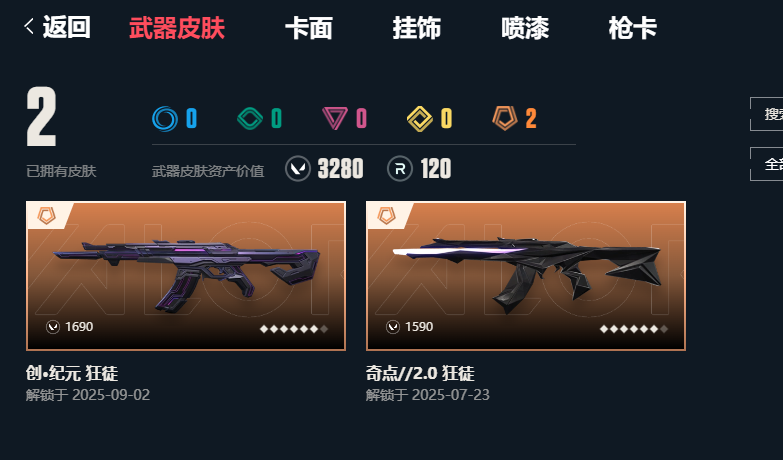The height and width of the screenshot is (460, 783).
Task: Open the 奇点//2.0 狂徒 skin thumbnail
Action: [x=526, y=276]
